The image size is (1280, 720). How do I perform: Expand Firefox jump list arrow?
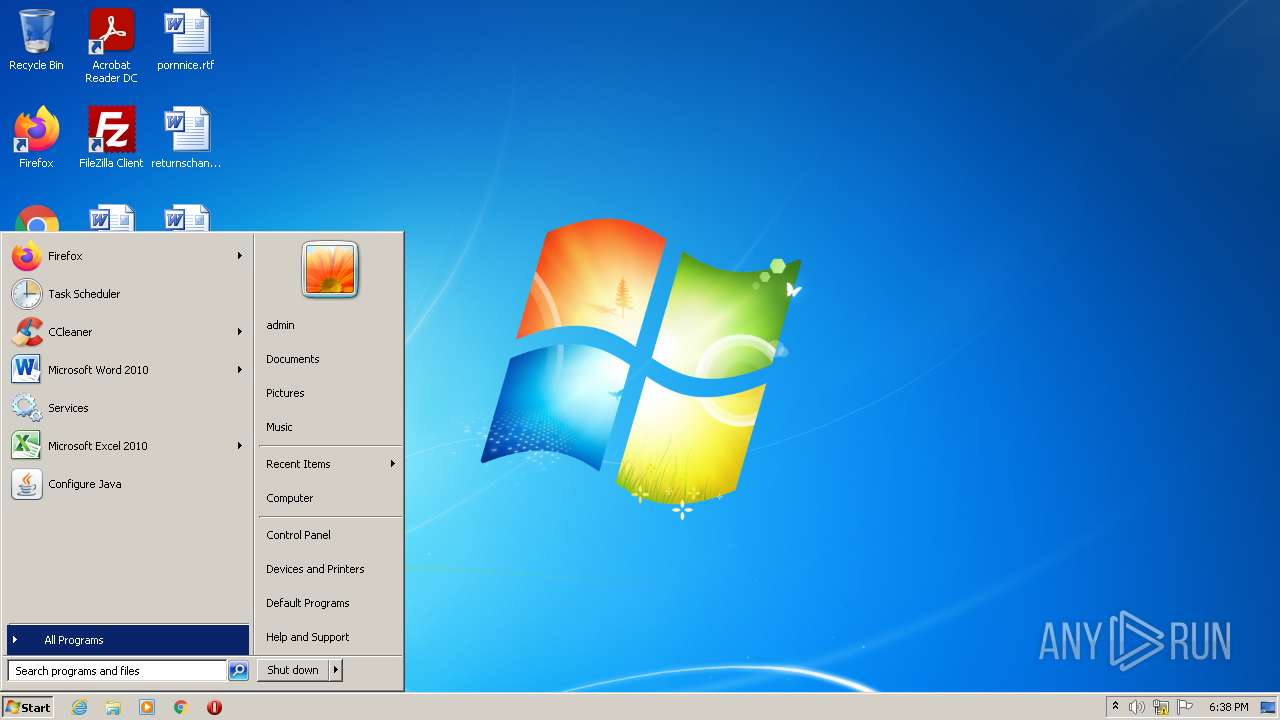[x=240, y=256]
